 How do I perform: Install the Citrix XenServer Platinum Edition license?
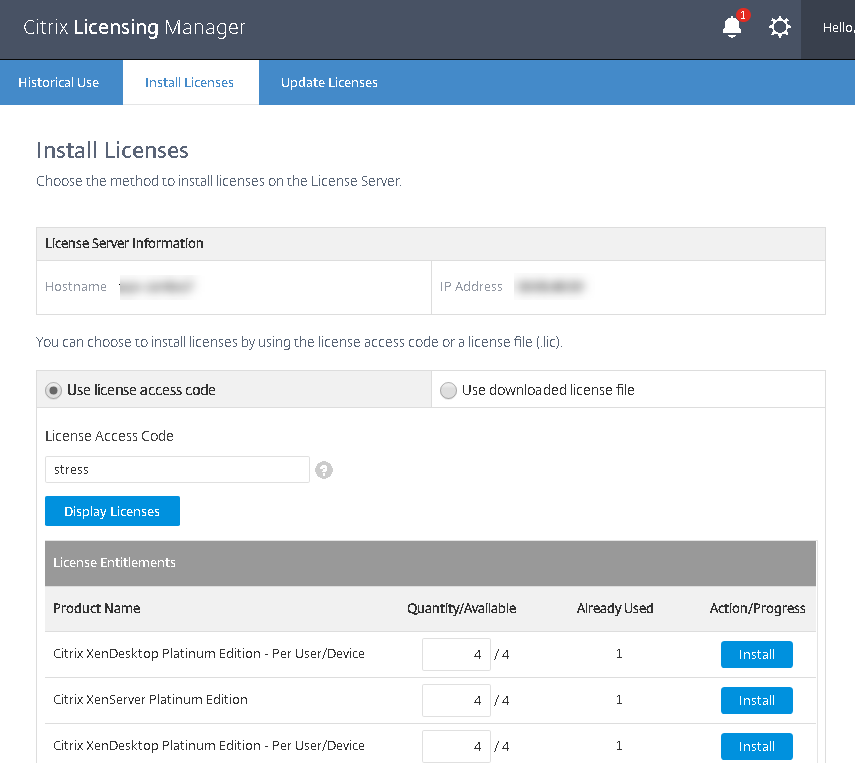[756, 700]
